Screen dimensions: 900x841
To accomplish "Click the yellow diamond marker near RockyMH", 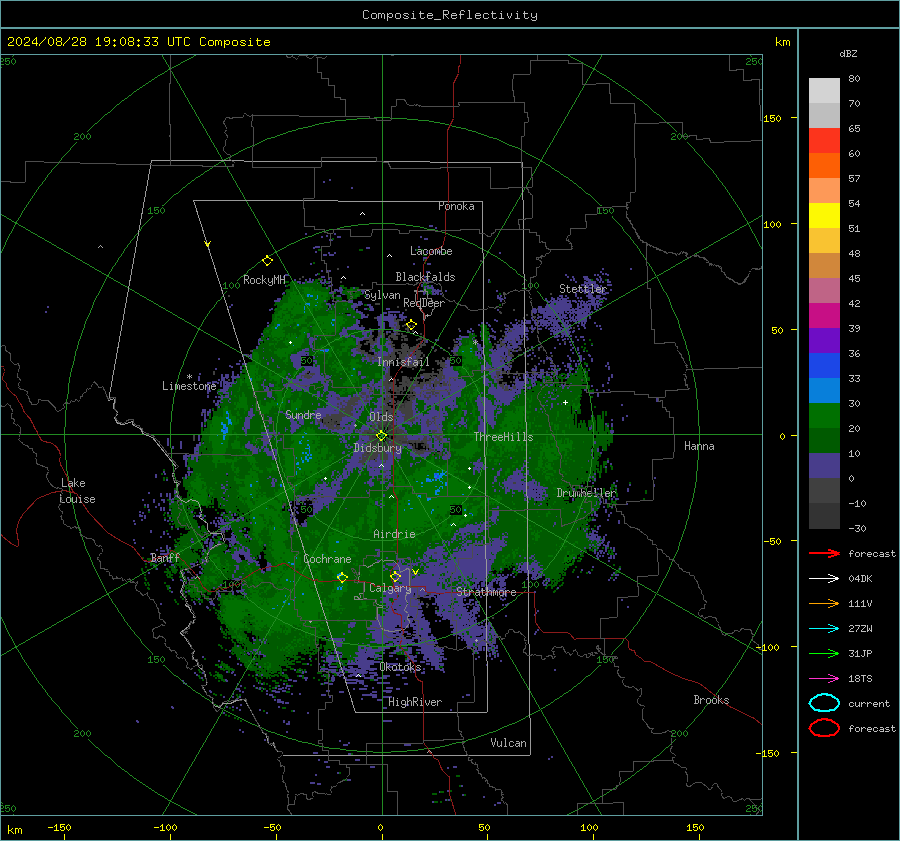I will pyautogui.click(x=267, y=261).
